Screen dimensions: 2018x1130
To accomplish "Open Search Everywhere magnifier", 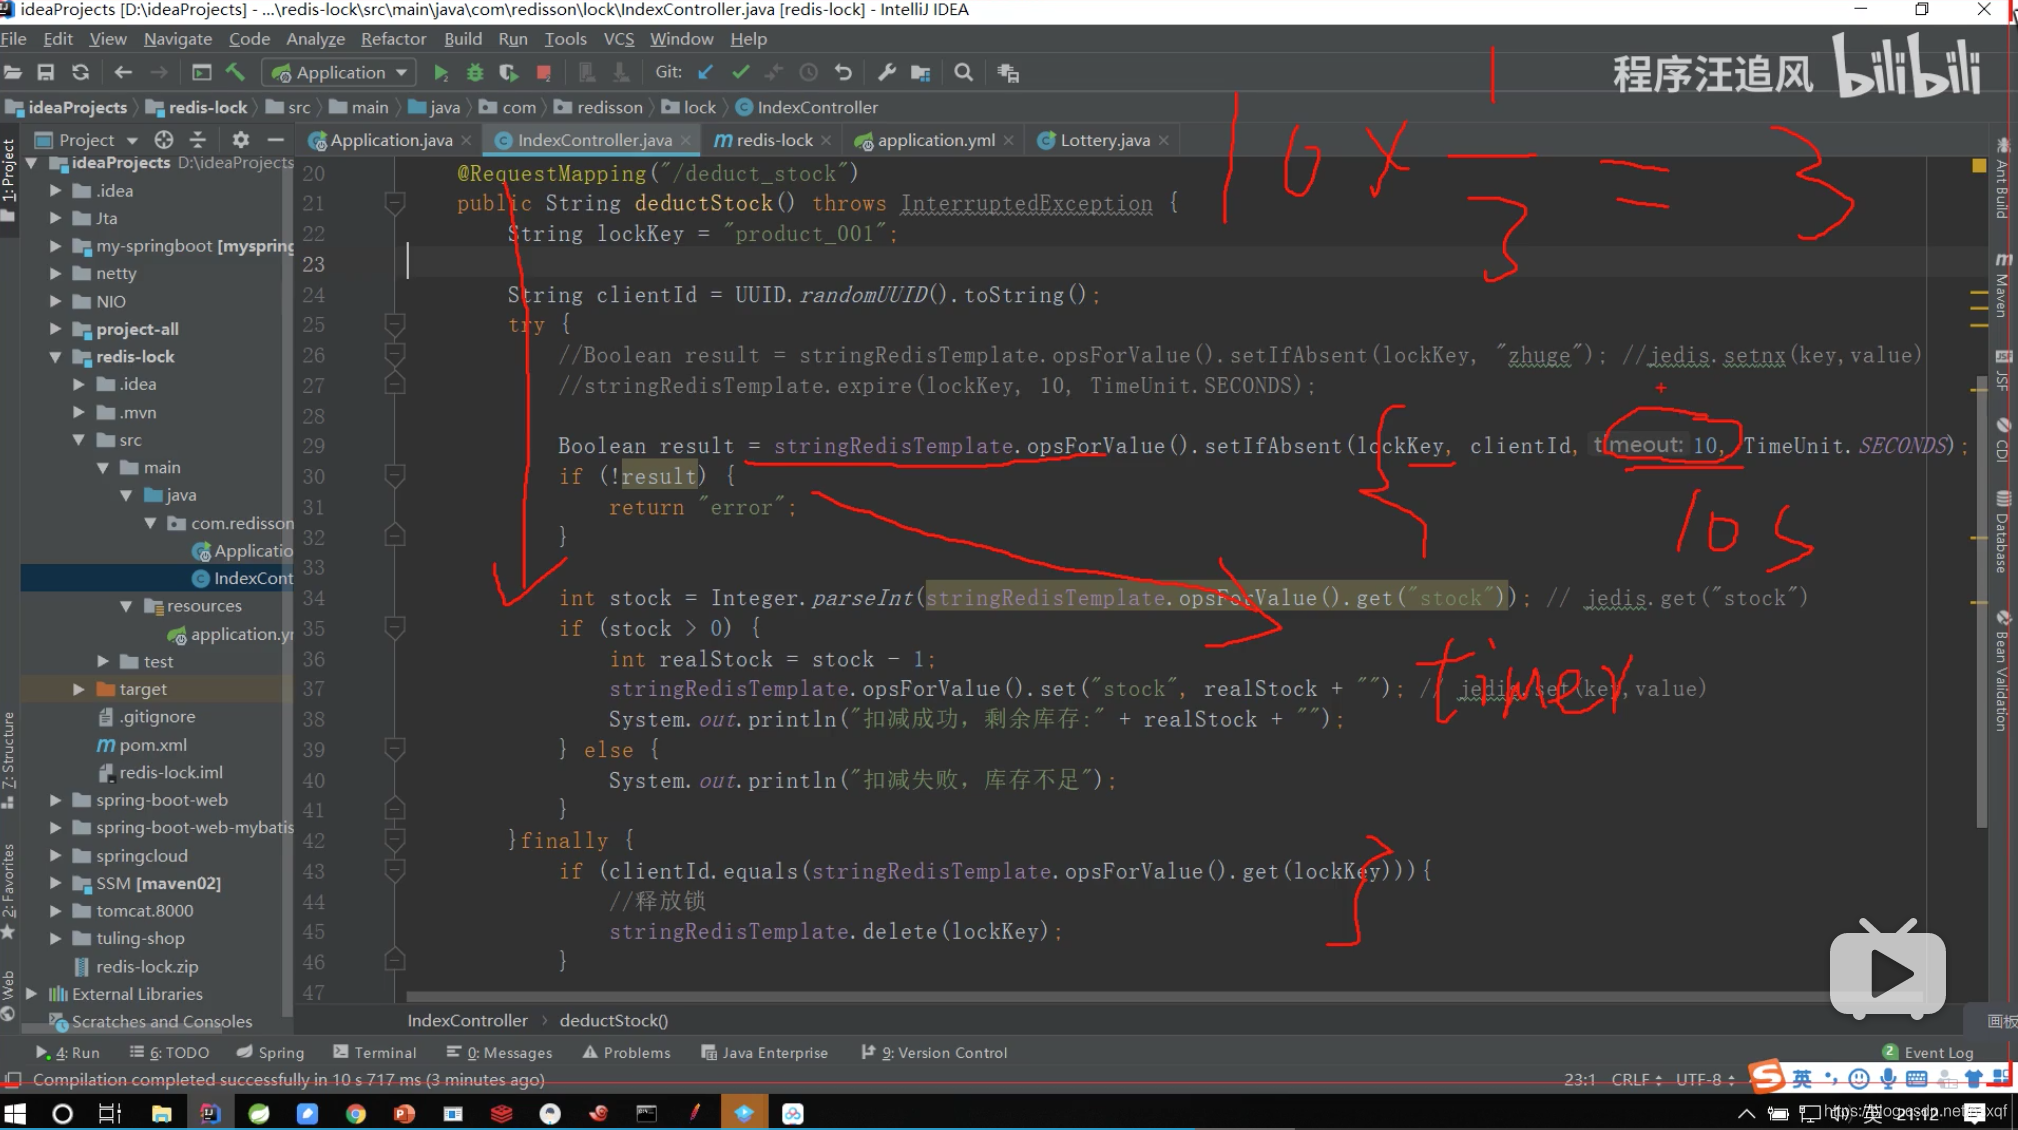I will [x=963, y=73].
